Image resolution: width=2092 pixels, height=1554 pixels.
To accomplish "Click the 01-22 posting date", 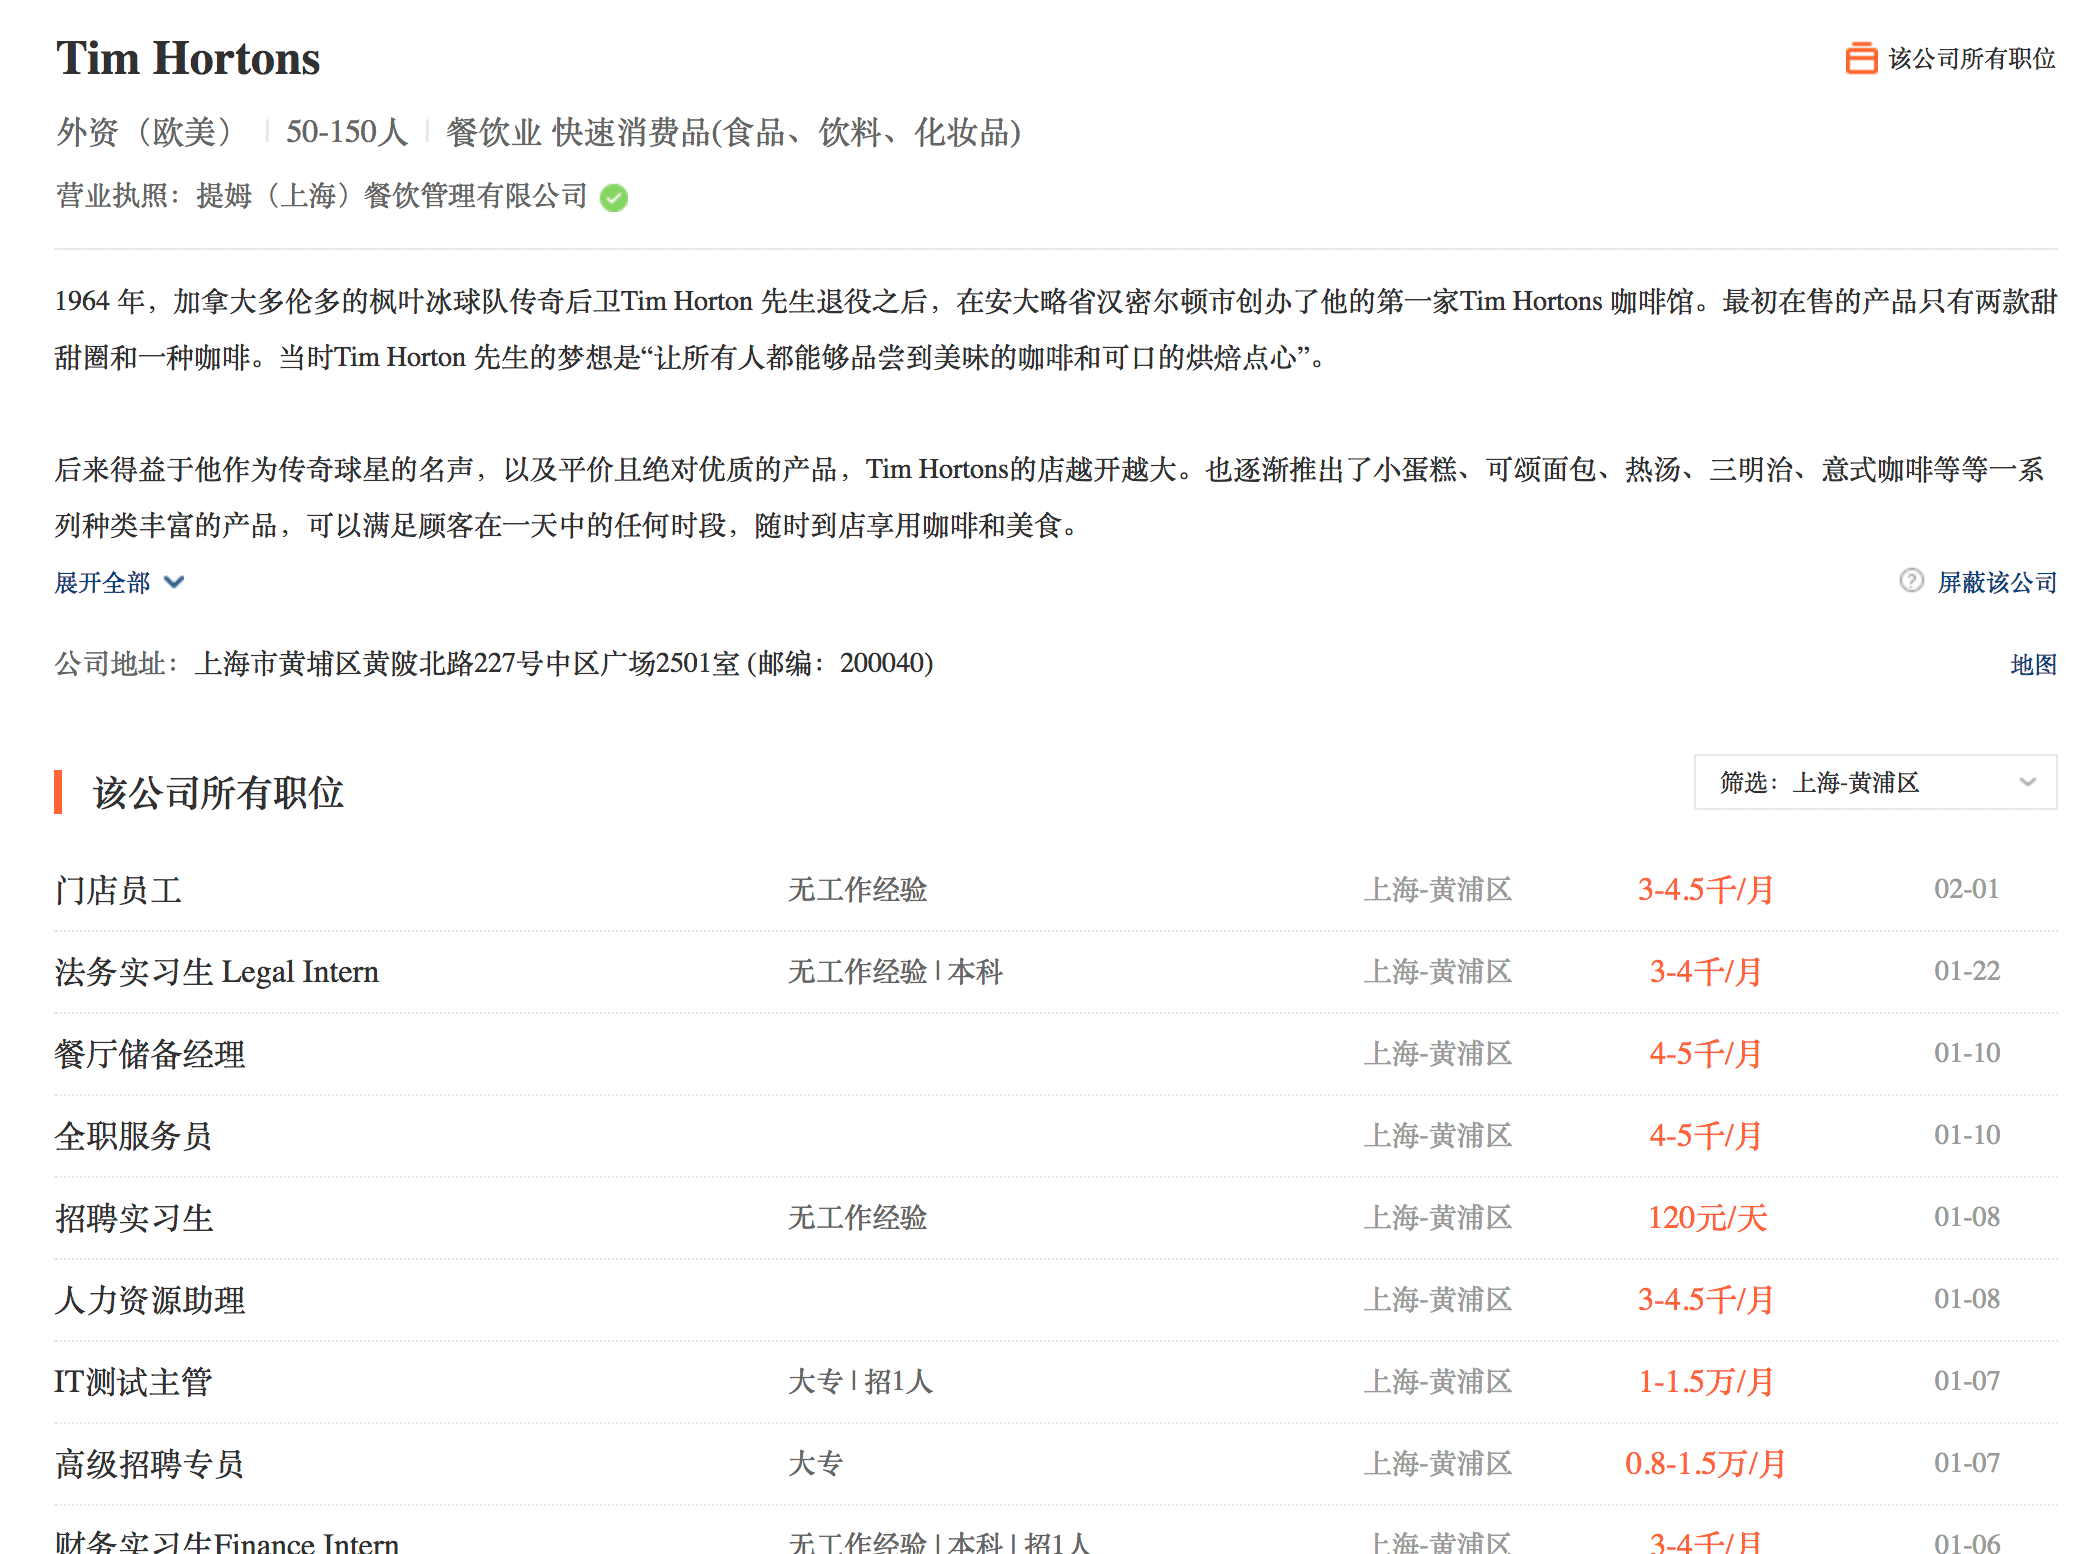I will click(x=1967, y=971).
